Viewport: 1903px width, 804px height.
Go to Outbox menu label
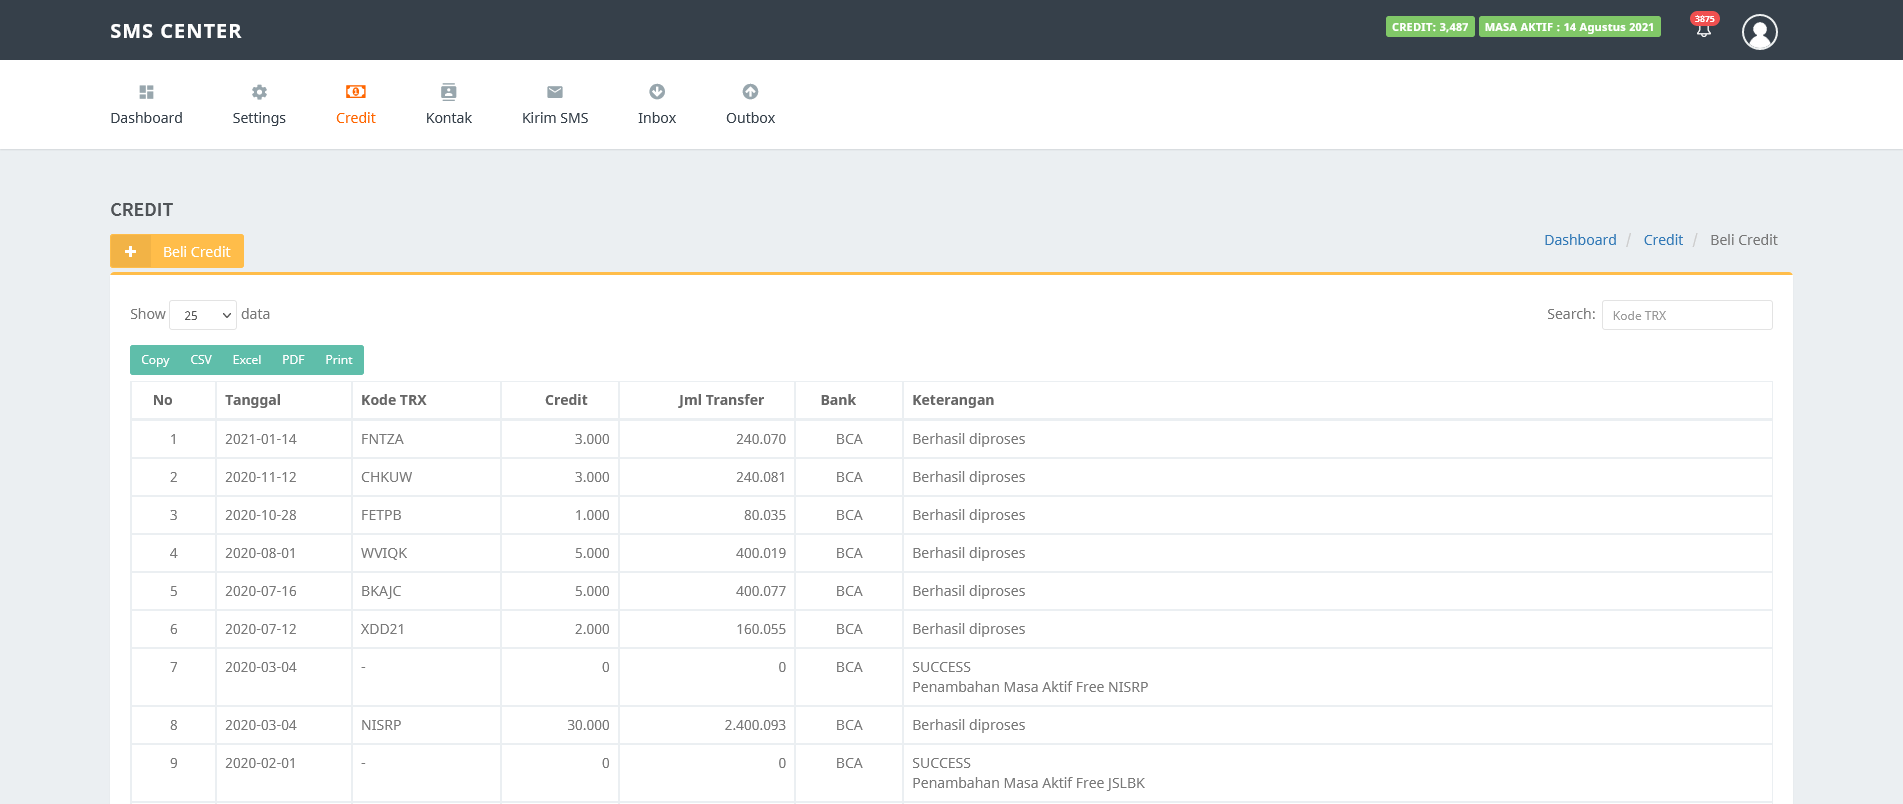coord(750,118)
